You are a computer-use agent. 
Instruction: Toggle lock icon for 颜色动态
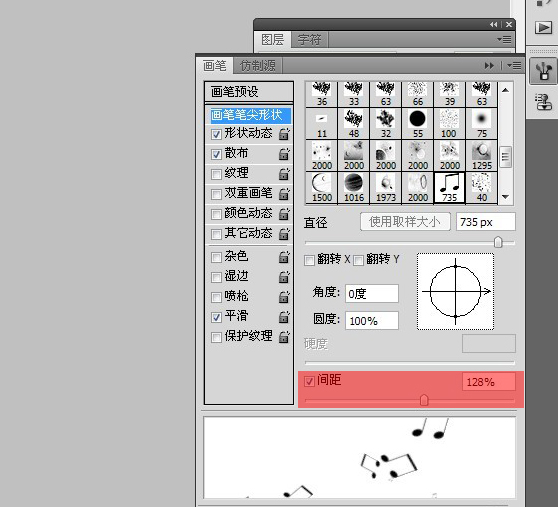(284, 213)
